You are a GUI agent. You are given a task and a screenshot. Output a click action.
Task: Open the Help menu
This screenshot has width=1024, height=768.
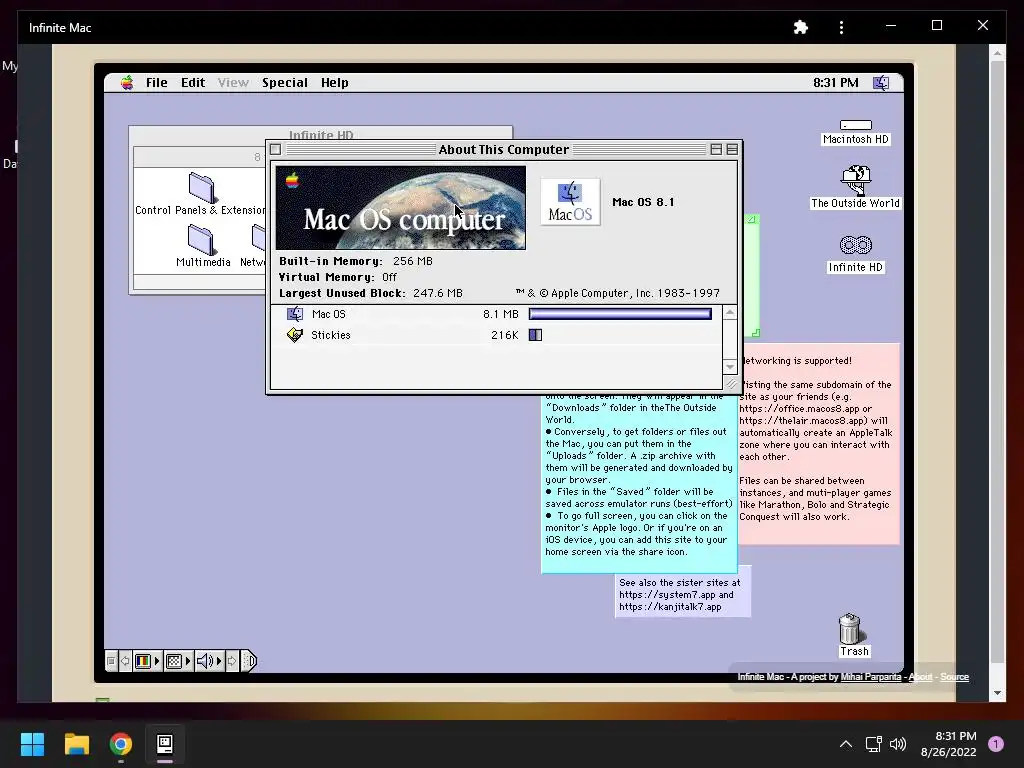point(334,82)
